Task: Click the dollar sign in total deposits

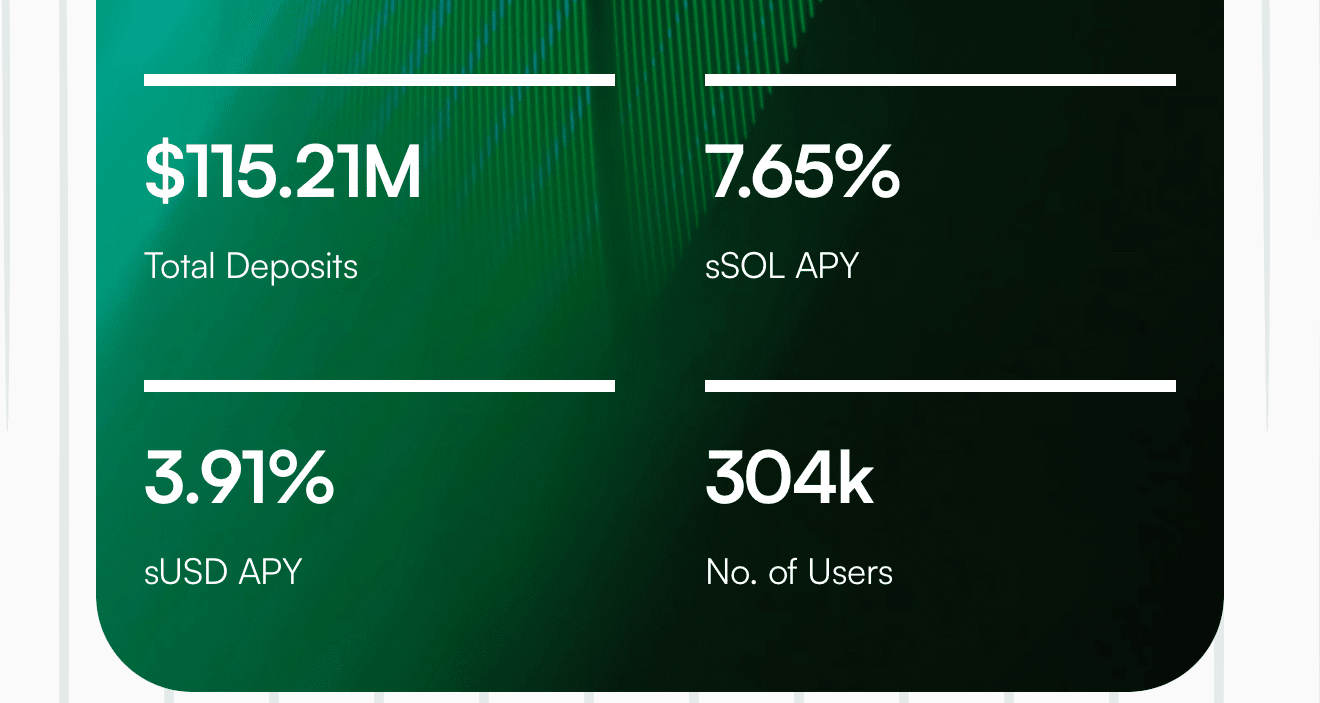Action: (163, 172)
